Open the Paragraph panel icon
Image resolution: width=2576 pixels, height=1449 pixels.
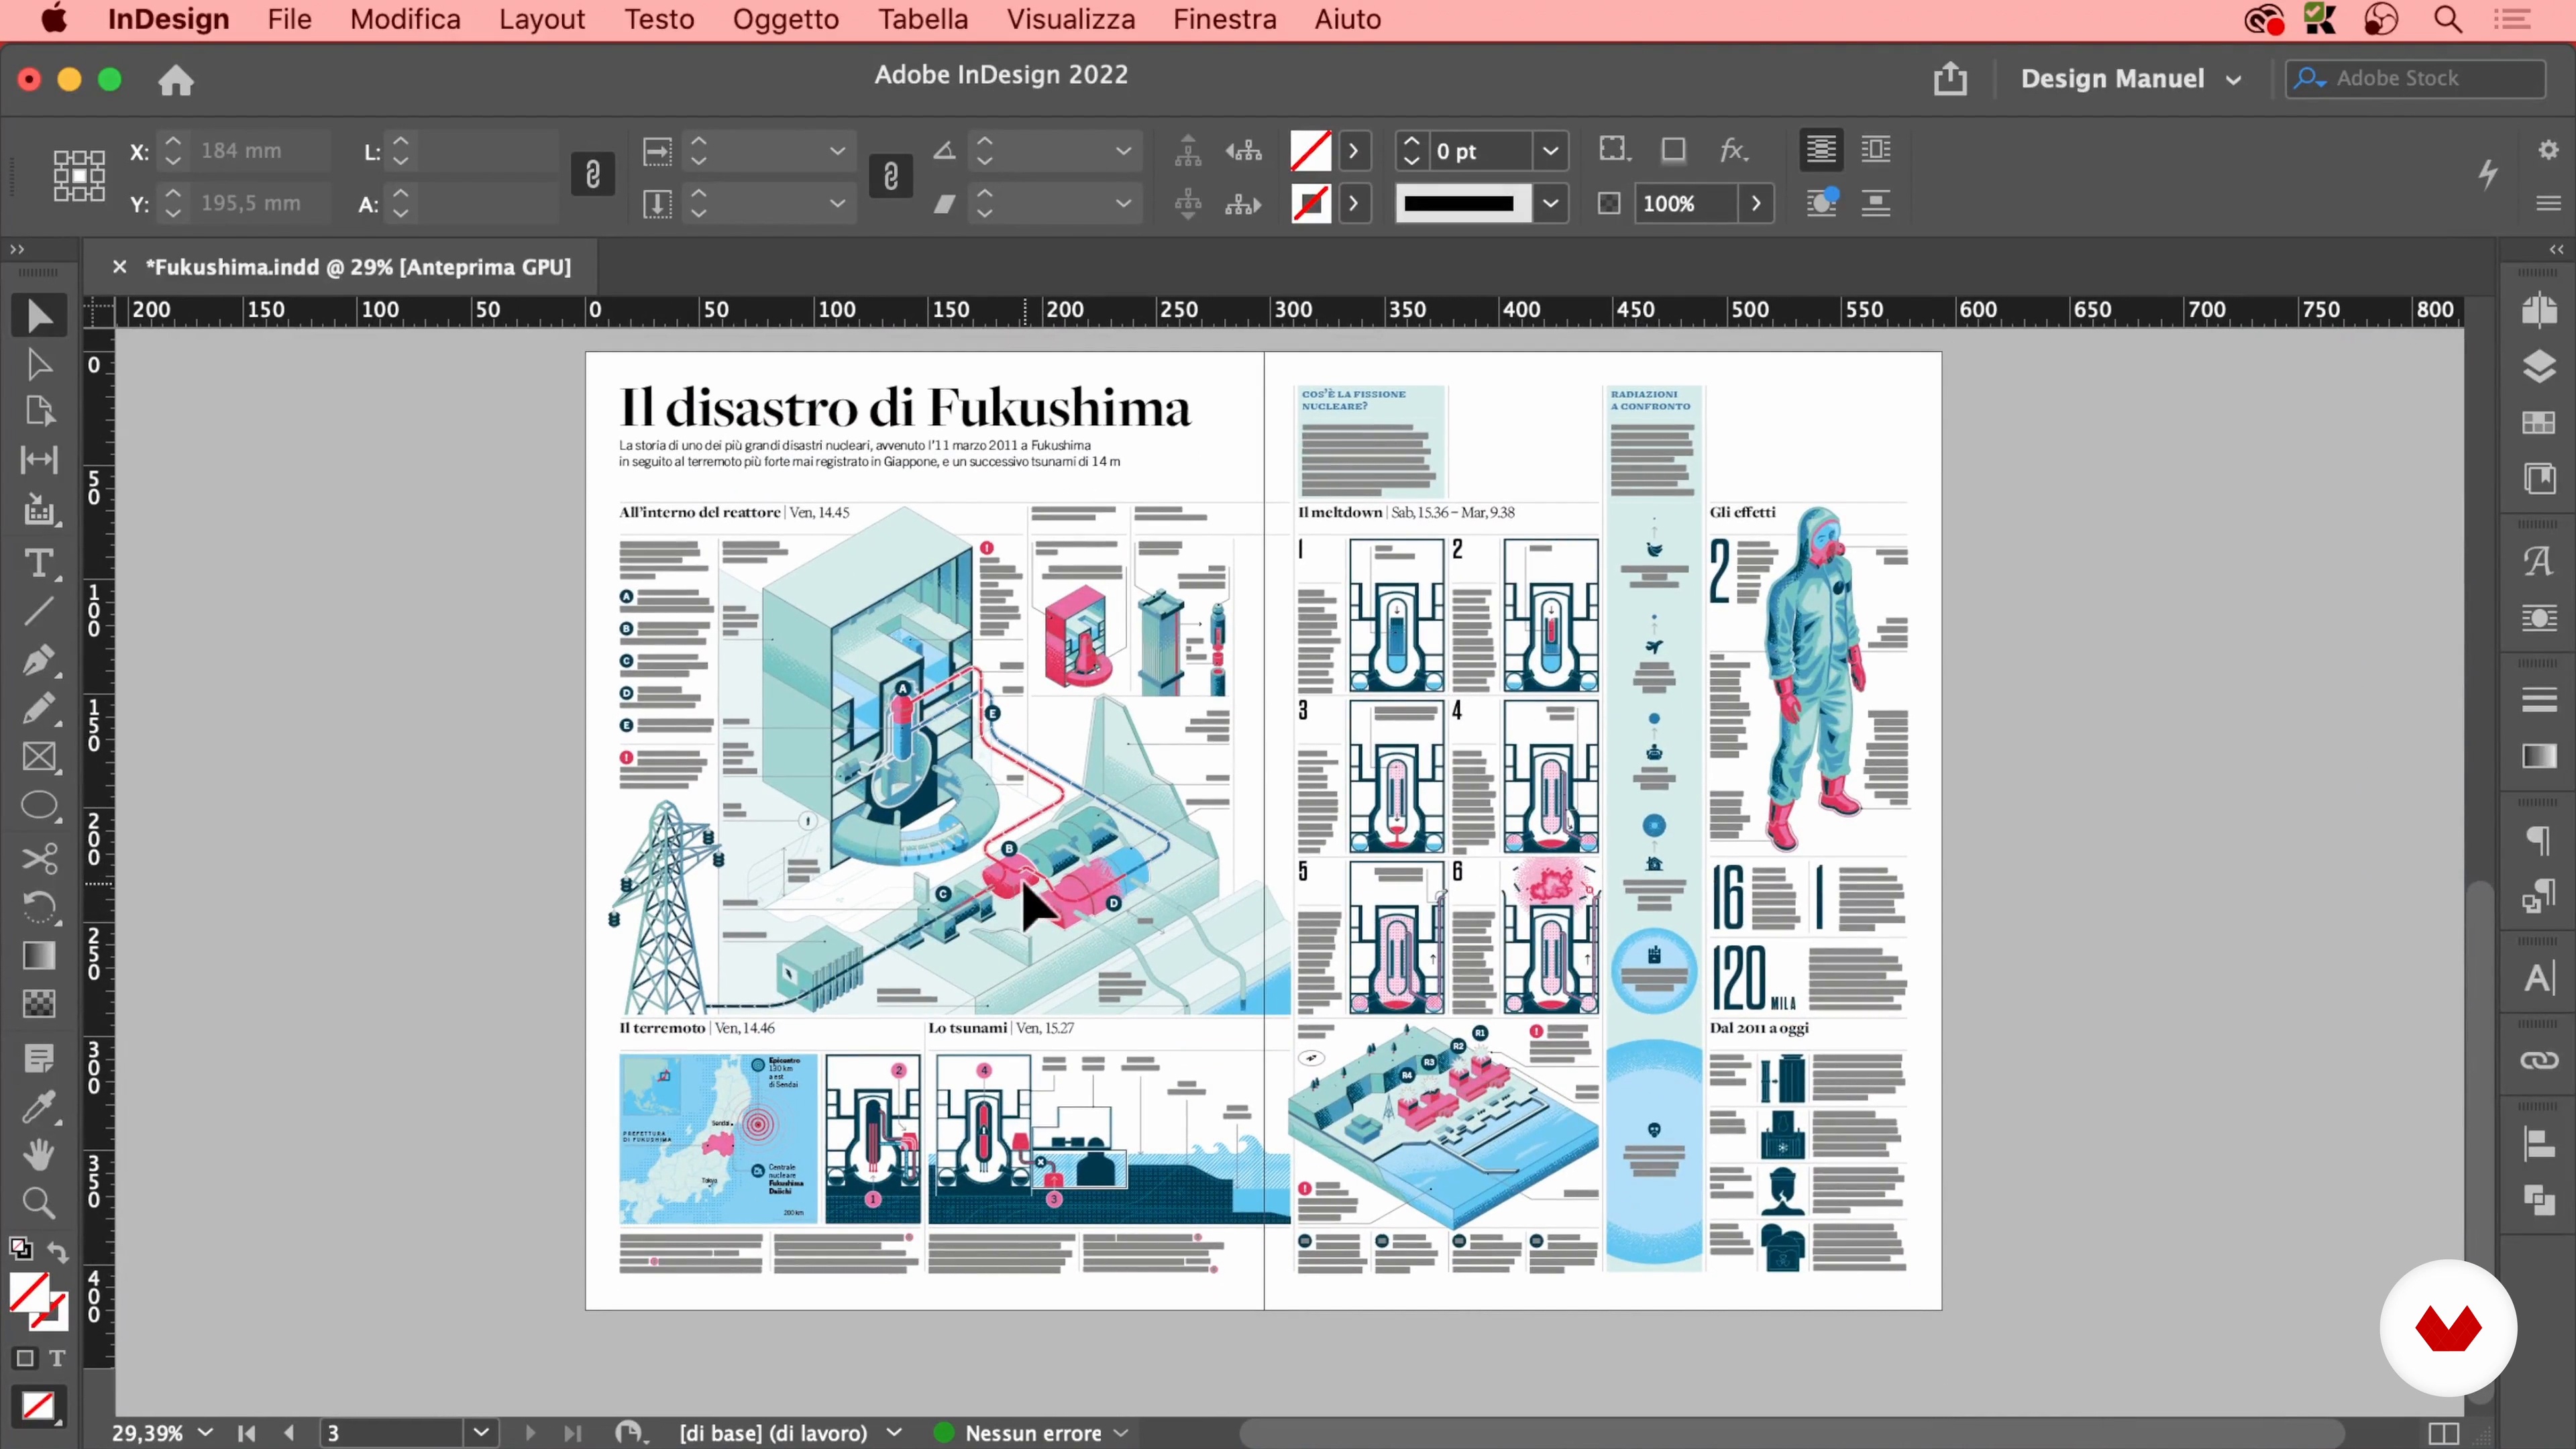click(x=2539, y=840)
